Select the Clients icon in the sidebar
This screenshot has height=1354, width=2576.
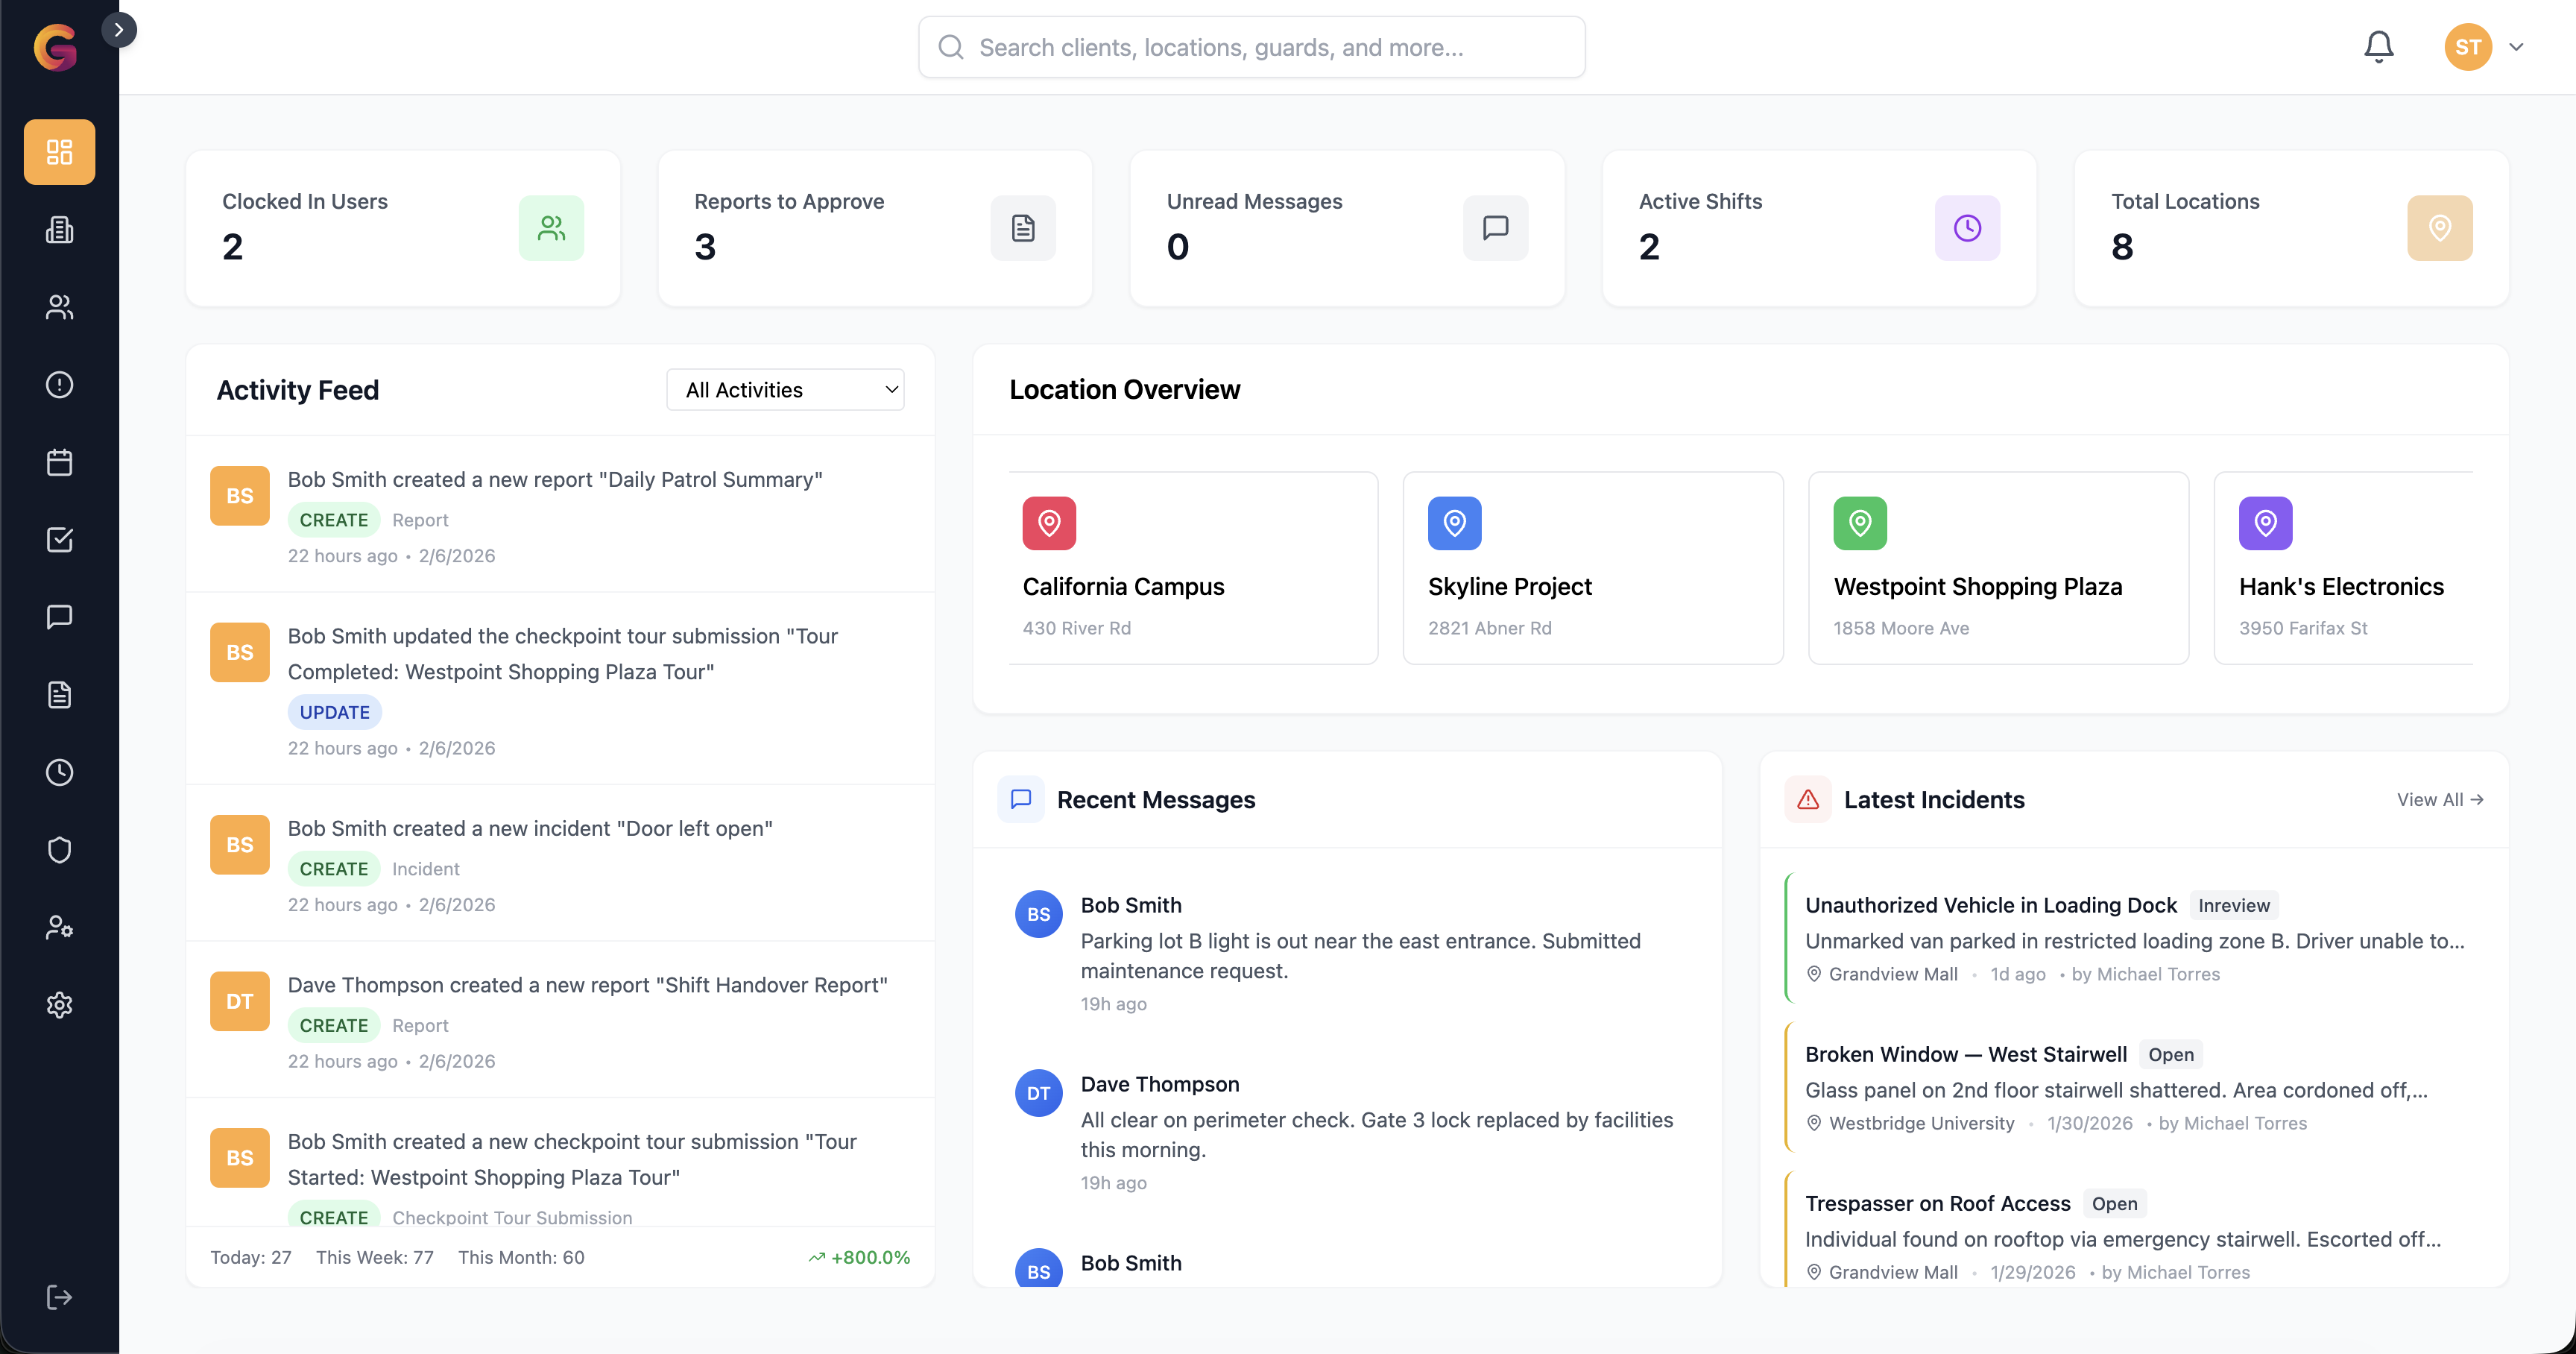(59, 230)
